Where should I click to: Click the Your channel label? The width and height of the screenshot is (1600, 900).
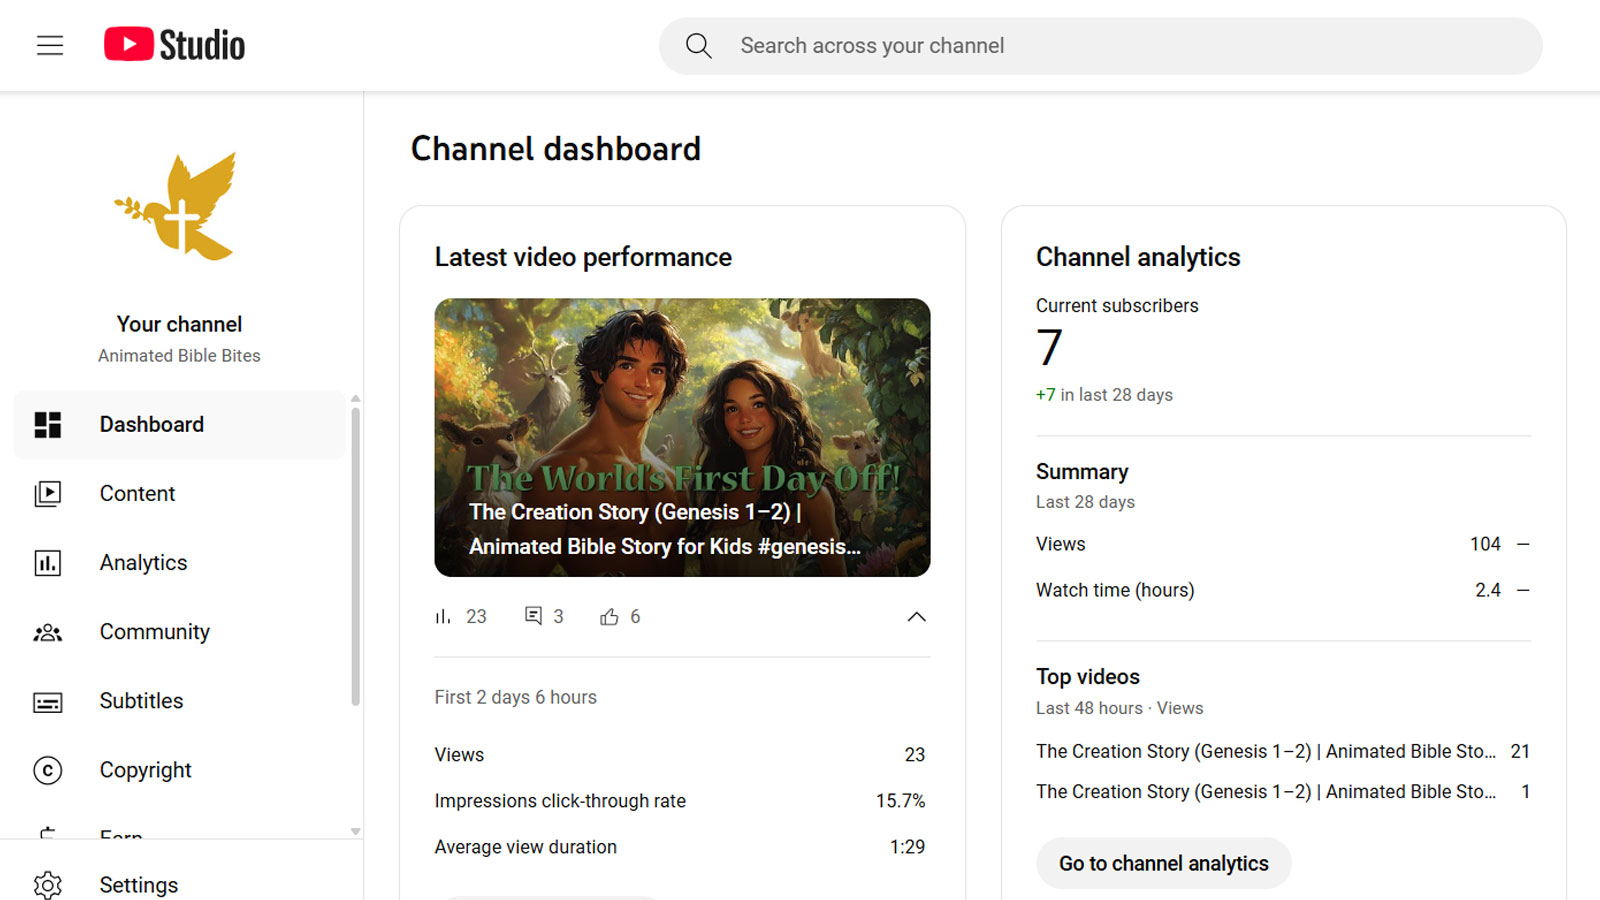tap(179, 324)
